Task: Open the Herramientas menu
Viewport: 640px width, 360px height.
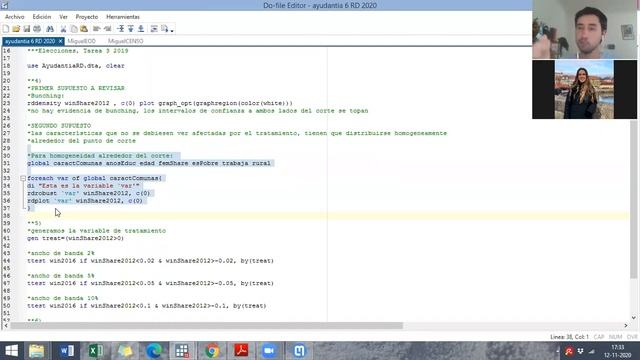Action: 123,17
